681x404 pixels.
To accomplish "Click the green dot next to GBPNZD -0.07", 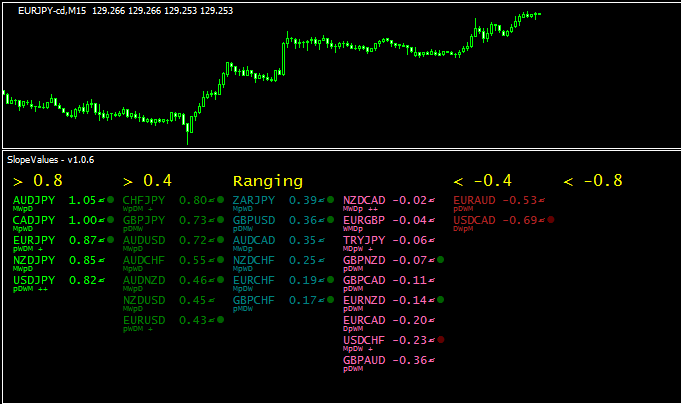I will [441, 260].
